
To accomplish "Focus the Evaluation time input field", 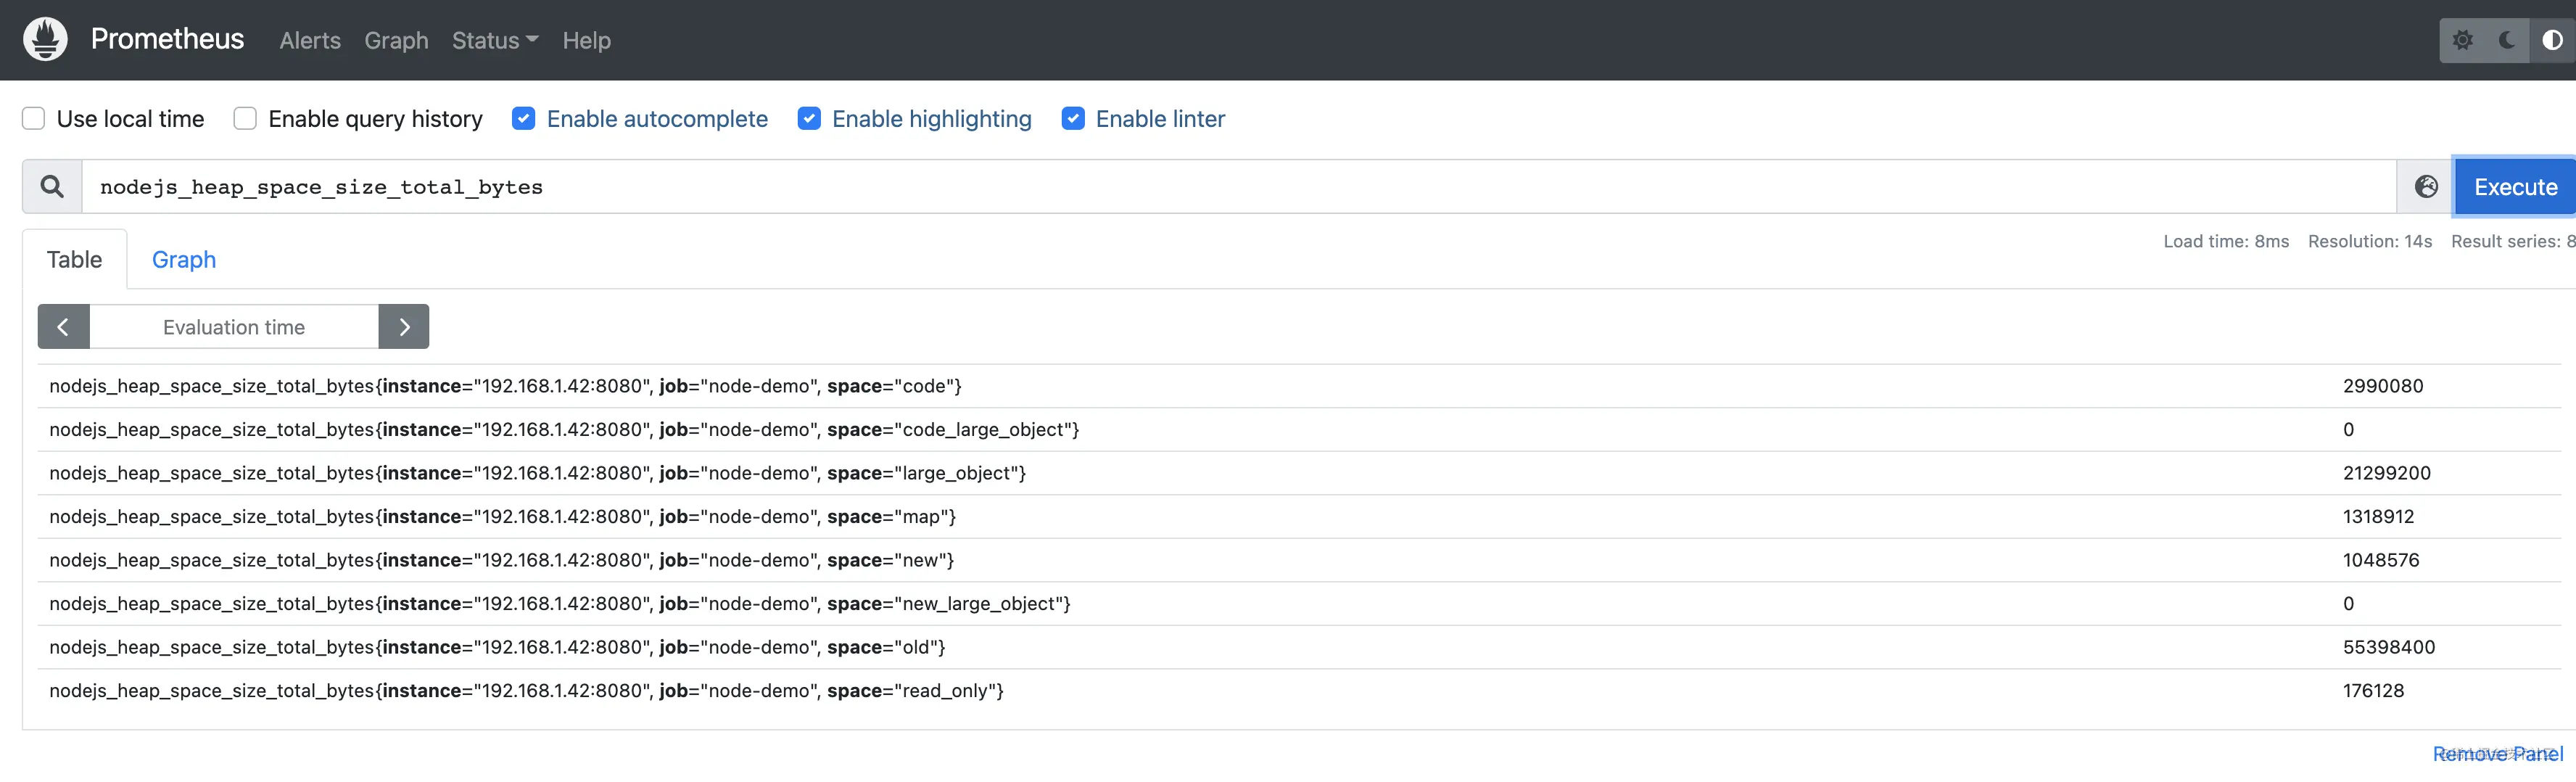I will click(234, 327).
